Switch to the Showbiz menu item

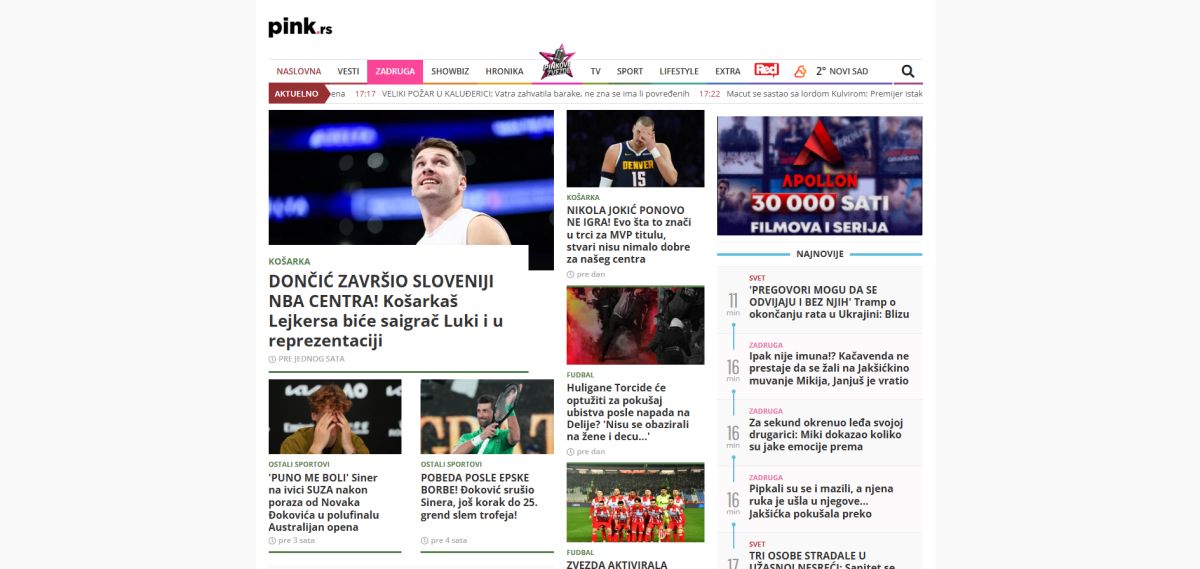pos(450,71)
